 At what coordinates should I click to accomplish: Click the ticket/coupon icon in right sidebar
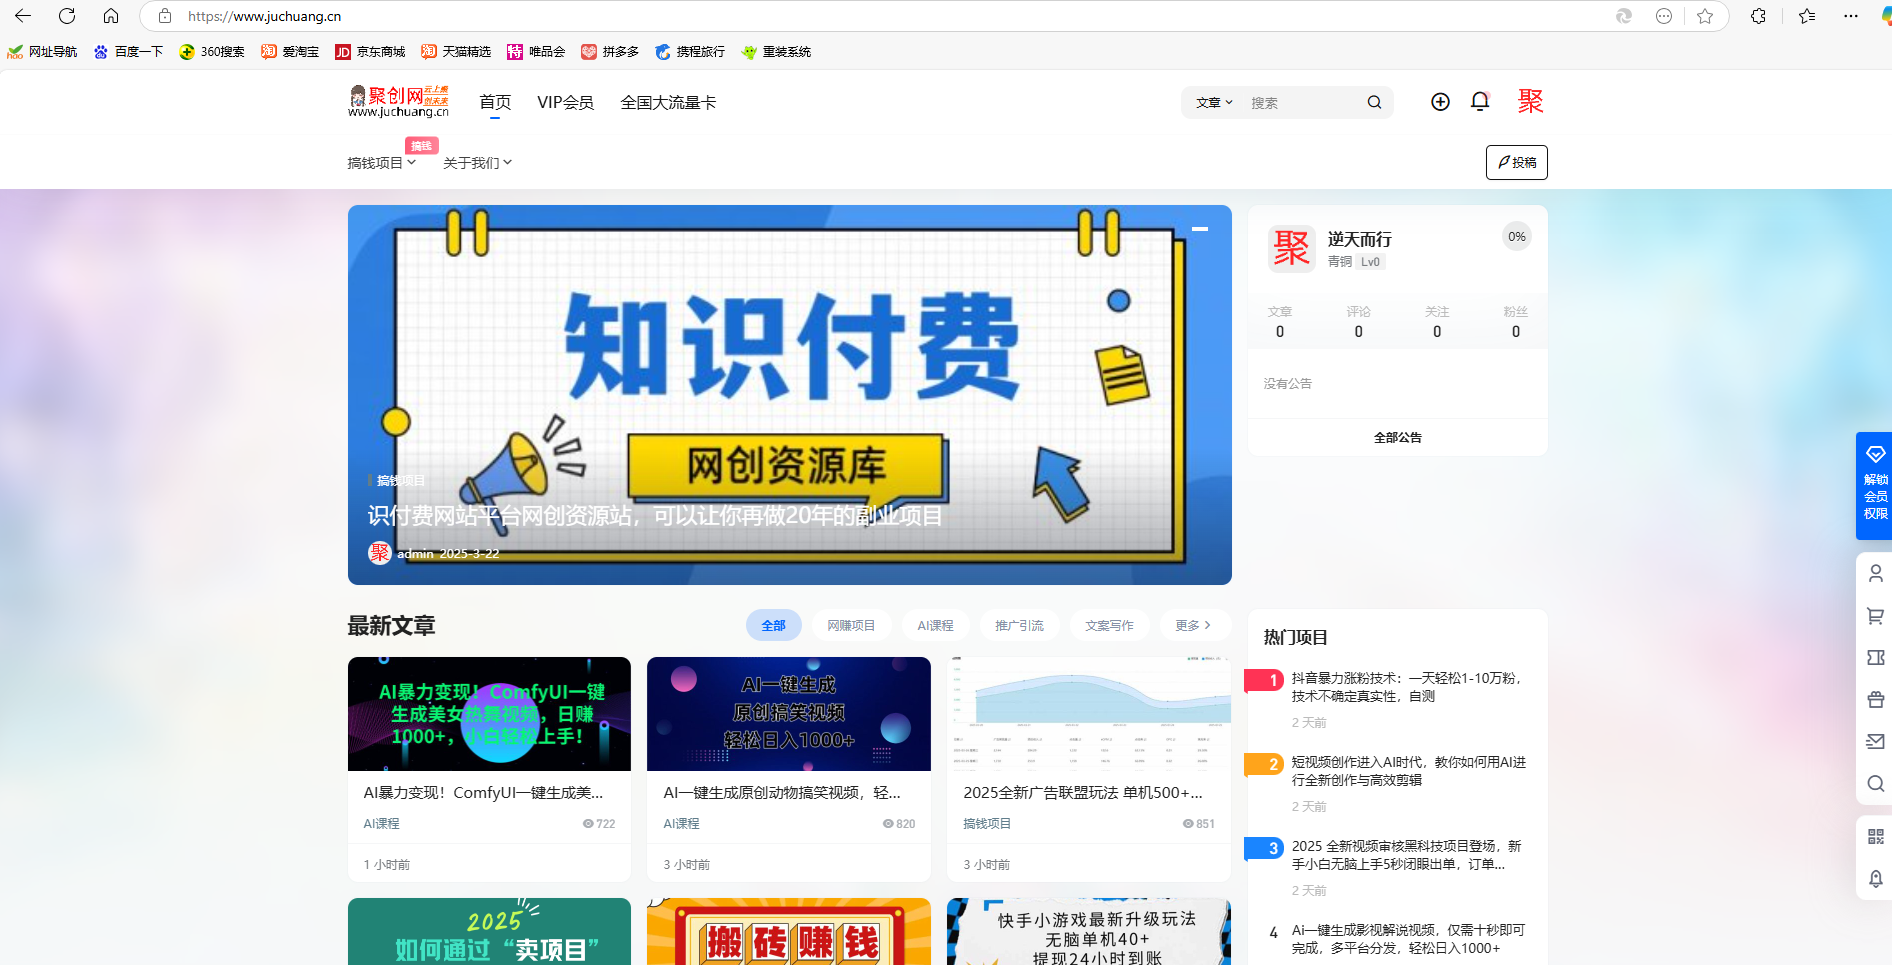coord(1875,657)
